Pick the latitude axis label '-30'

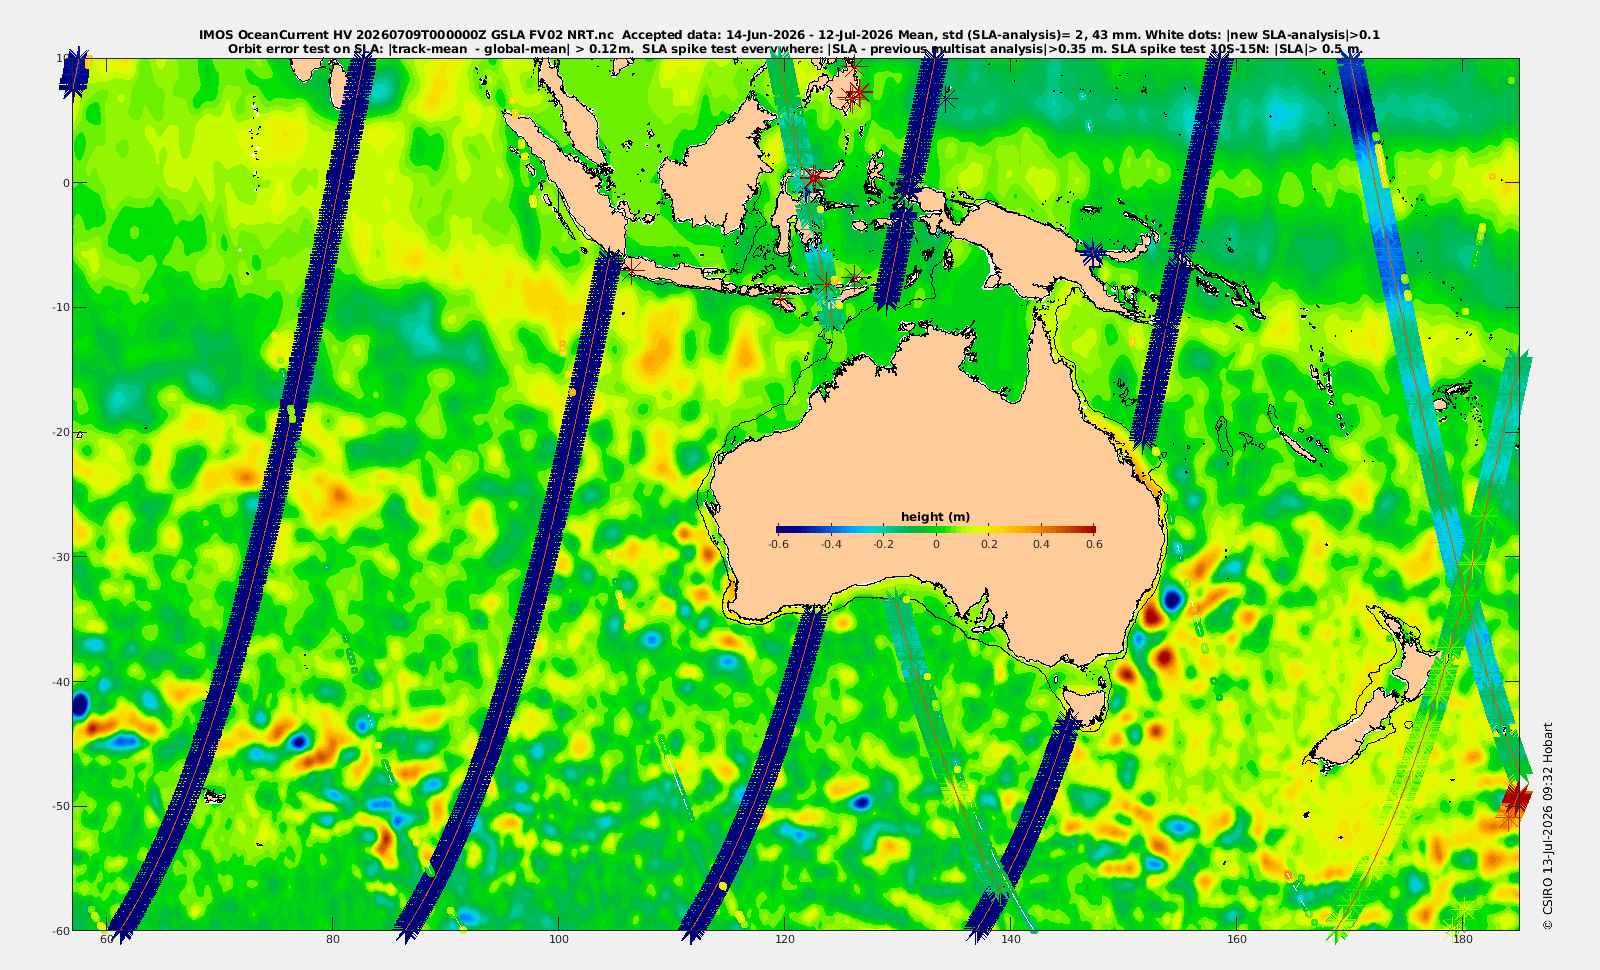click(x=60, y=557)
